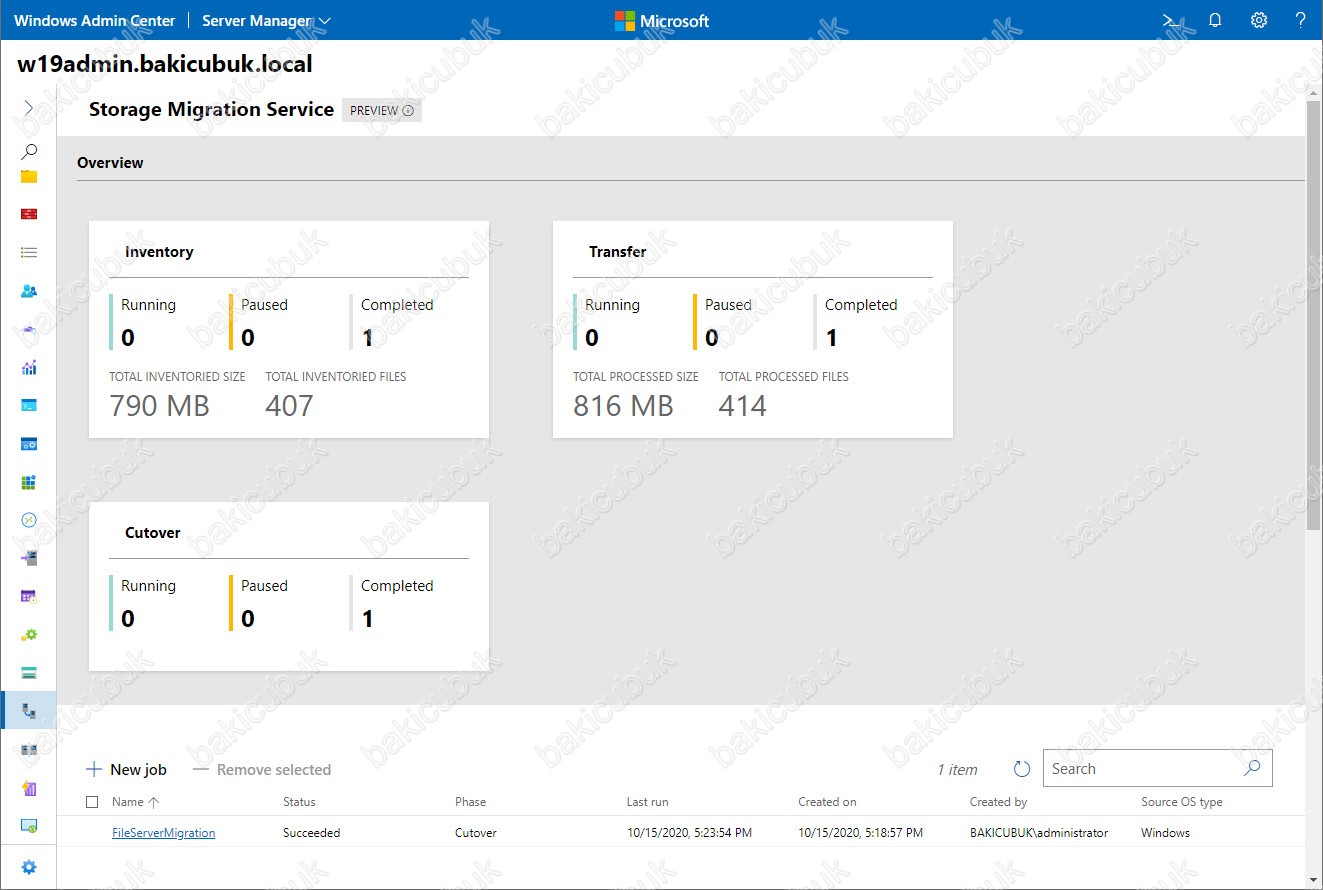Expand the sidebar tools menu chevron

click(x=29, y=108)
